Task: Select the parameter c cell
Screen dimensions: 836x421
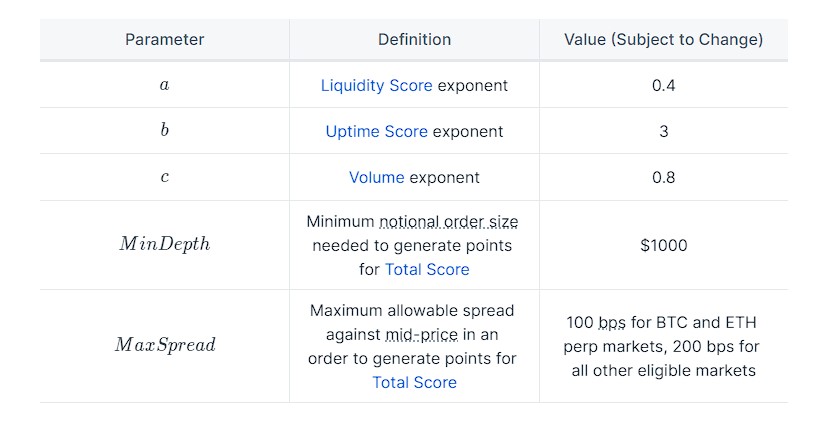Action: [x=164, y=178]
